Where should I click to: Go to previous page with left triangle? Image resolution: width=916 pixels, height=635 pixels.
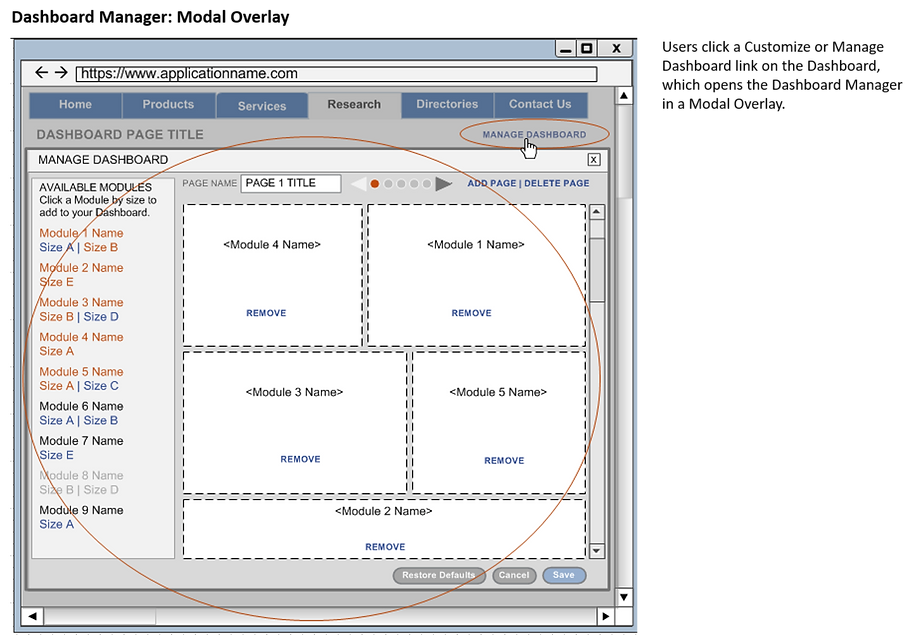click(359, 184)
